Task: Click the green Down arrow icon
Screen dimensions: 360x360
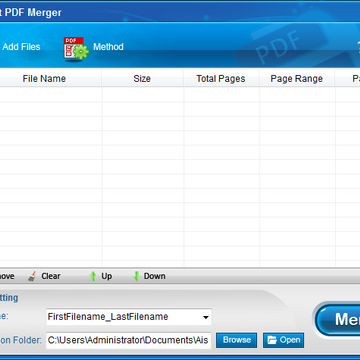Action: [136, 276]
